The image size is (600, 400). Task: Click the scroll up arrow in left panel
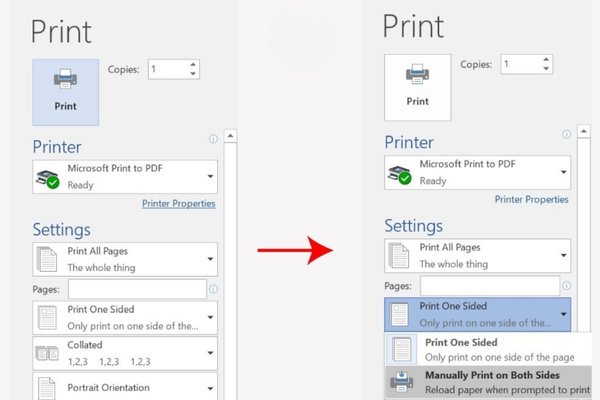[x=229, y=136]
